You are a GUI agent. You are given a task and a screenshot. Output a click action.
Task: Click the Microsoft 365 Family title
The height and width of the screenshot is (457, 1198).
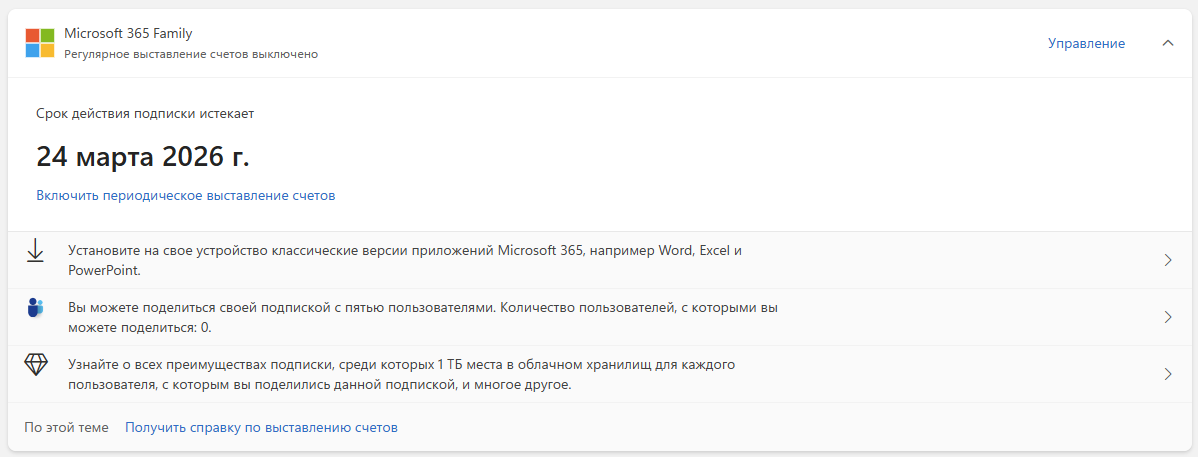coord(128,33)
